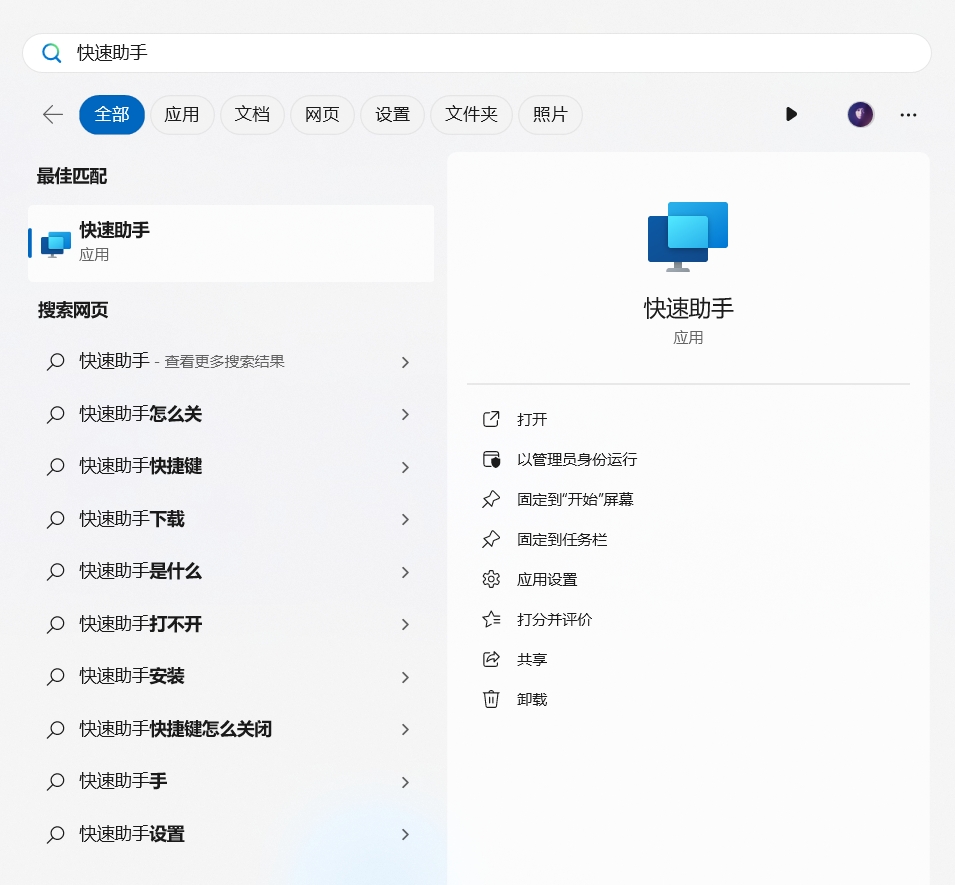The width and height of the screenshot is (955, 885).
Task: Click search icon beside 快速助手打不开
Action: coord(55,624)
